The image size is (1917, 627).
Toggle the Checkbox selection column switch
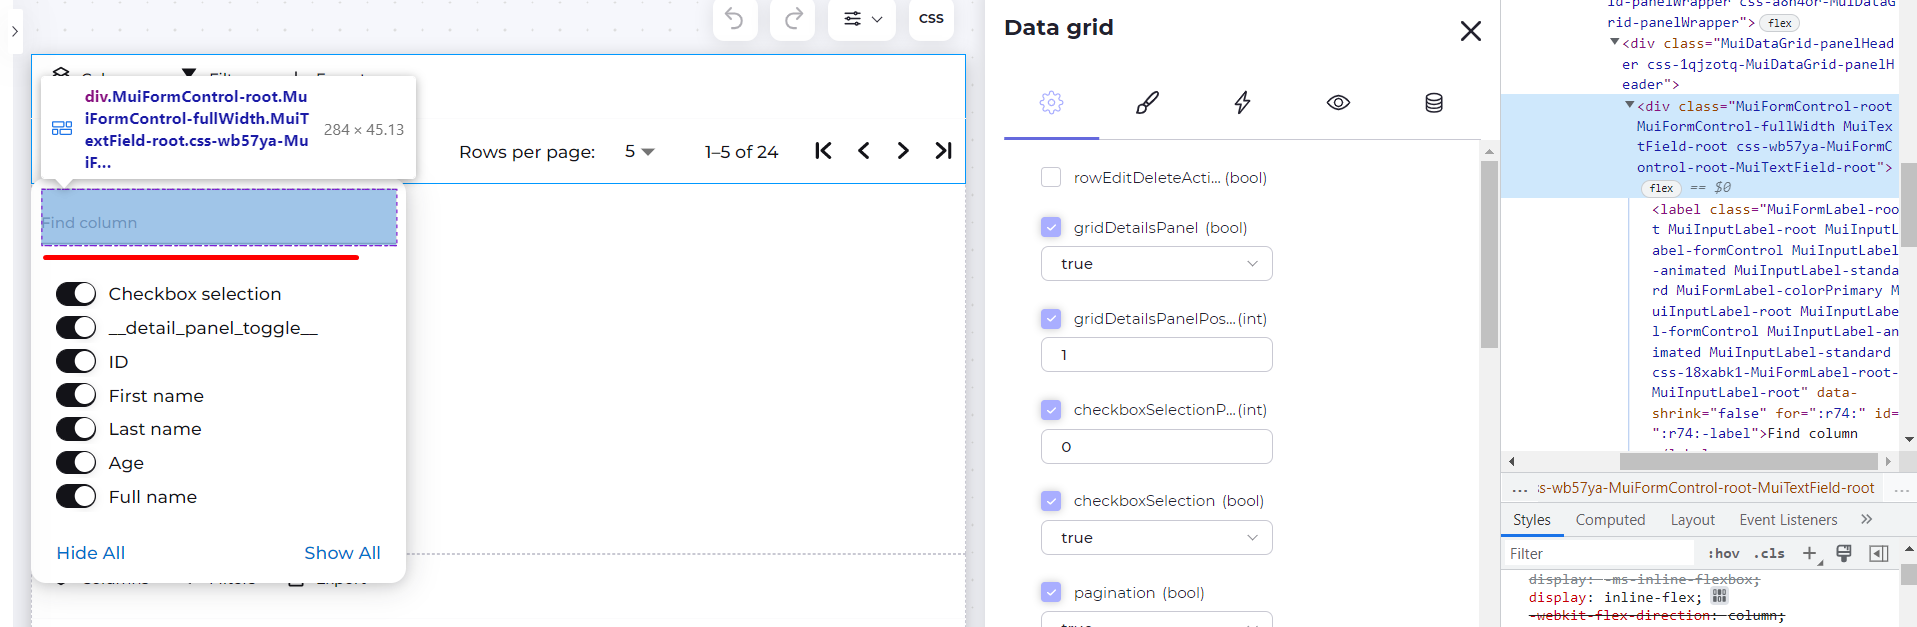point(76,294)
